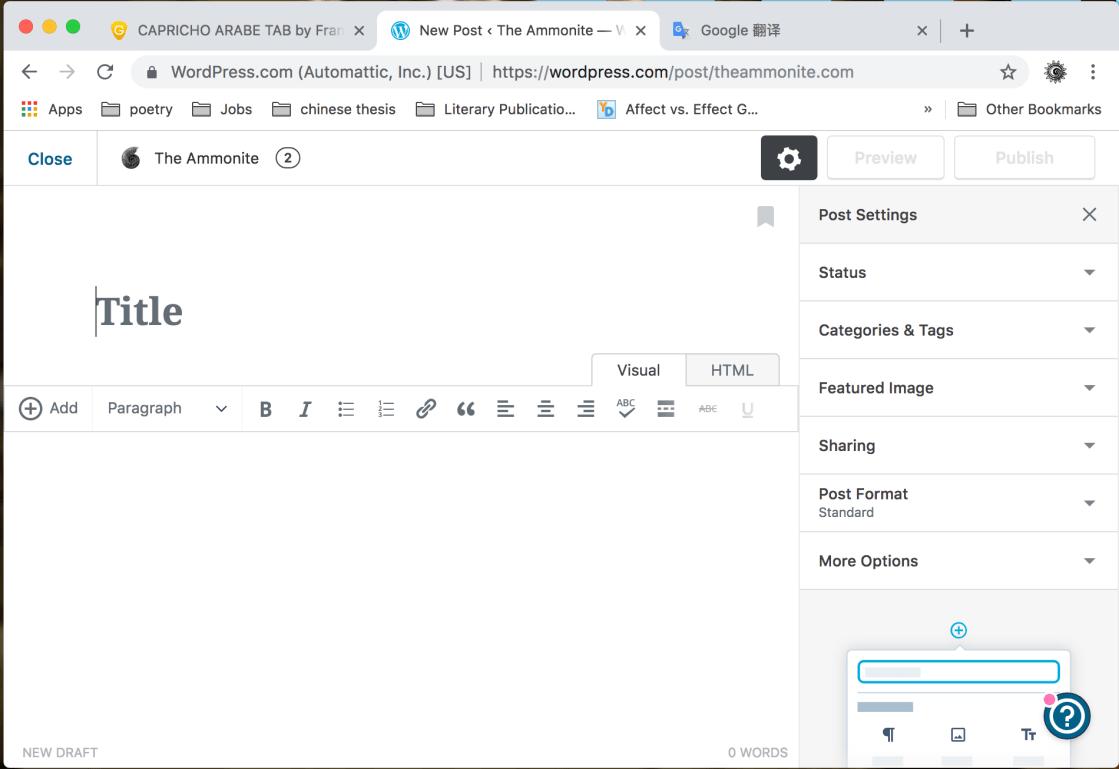This screenshot has width=1119, height=769.
Task: Click the Close link
Action: pyautogui.click(x=50, y=159)
